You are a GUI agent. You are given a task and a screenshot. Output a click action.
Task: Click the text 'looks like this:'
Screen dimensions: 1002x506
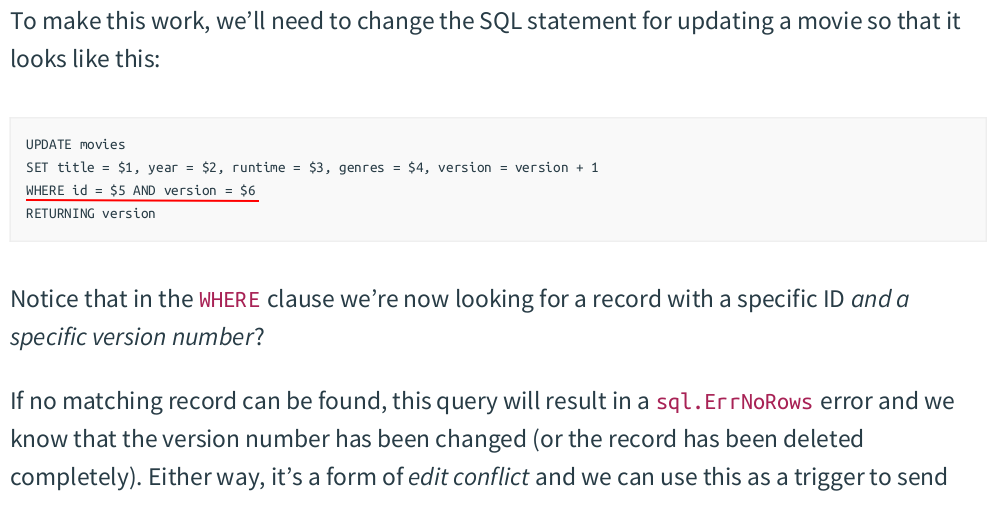tap(85, 59)
